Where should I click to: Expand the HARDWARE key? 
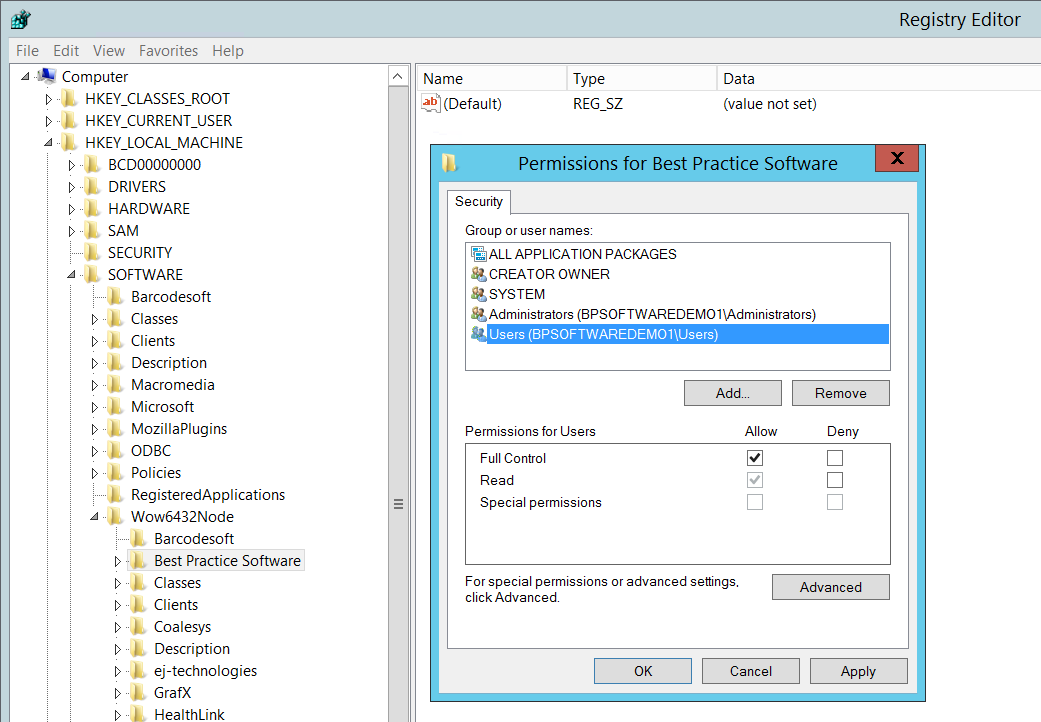72,209
